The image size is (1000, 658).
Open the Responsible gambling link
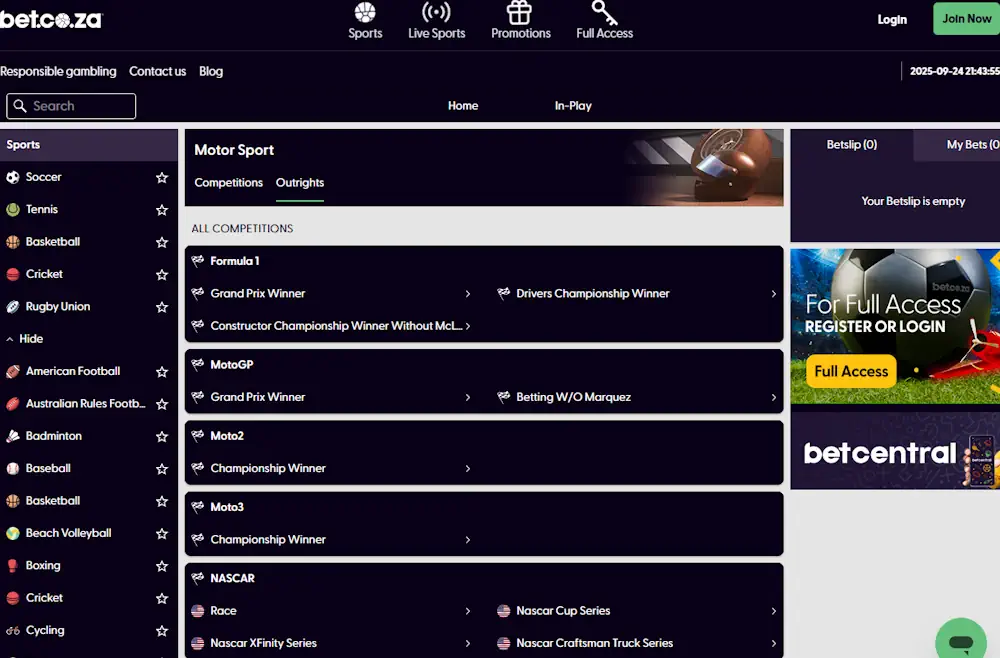[58, 72]
